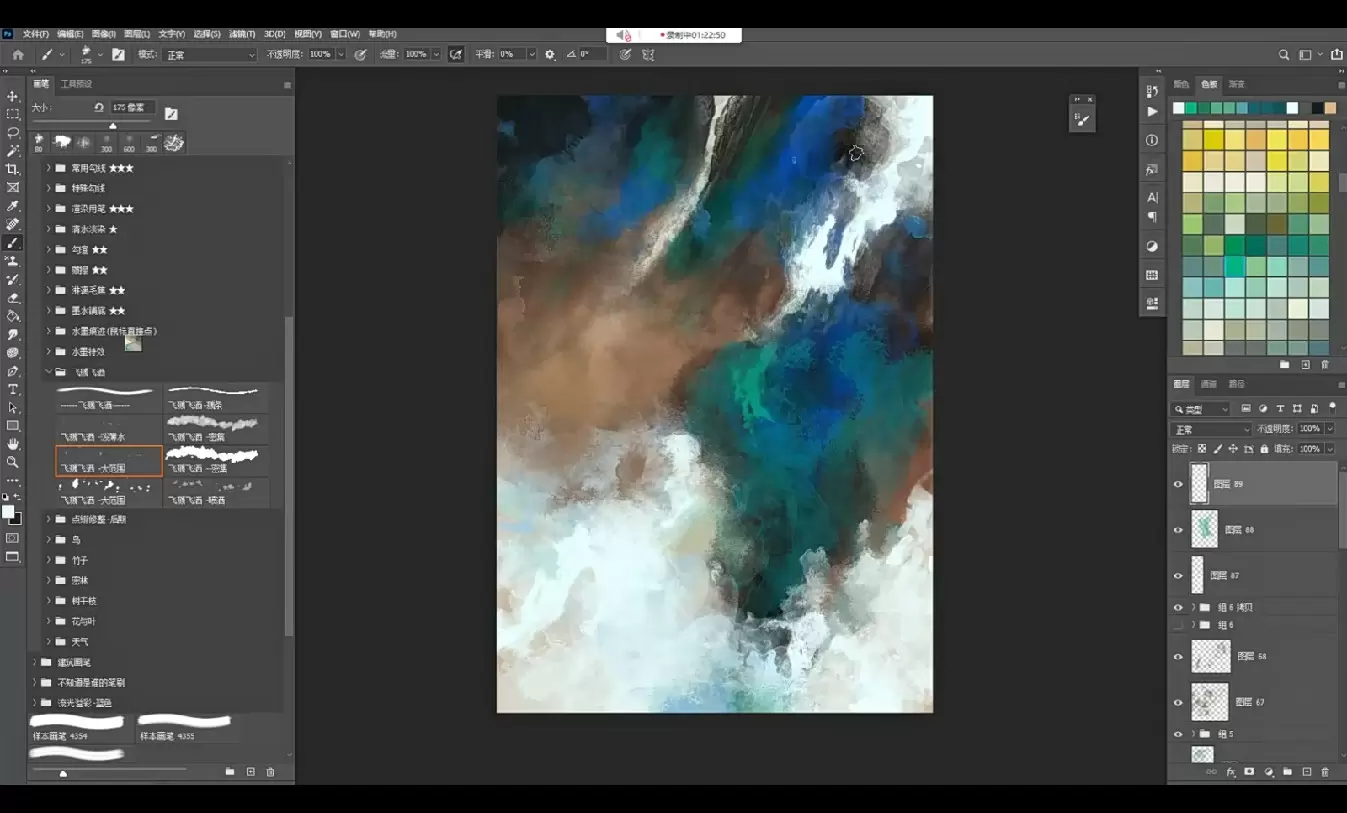Open the Character panel icon
Screen dimensions: 1347x813
click(x=1152, y=196)
